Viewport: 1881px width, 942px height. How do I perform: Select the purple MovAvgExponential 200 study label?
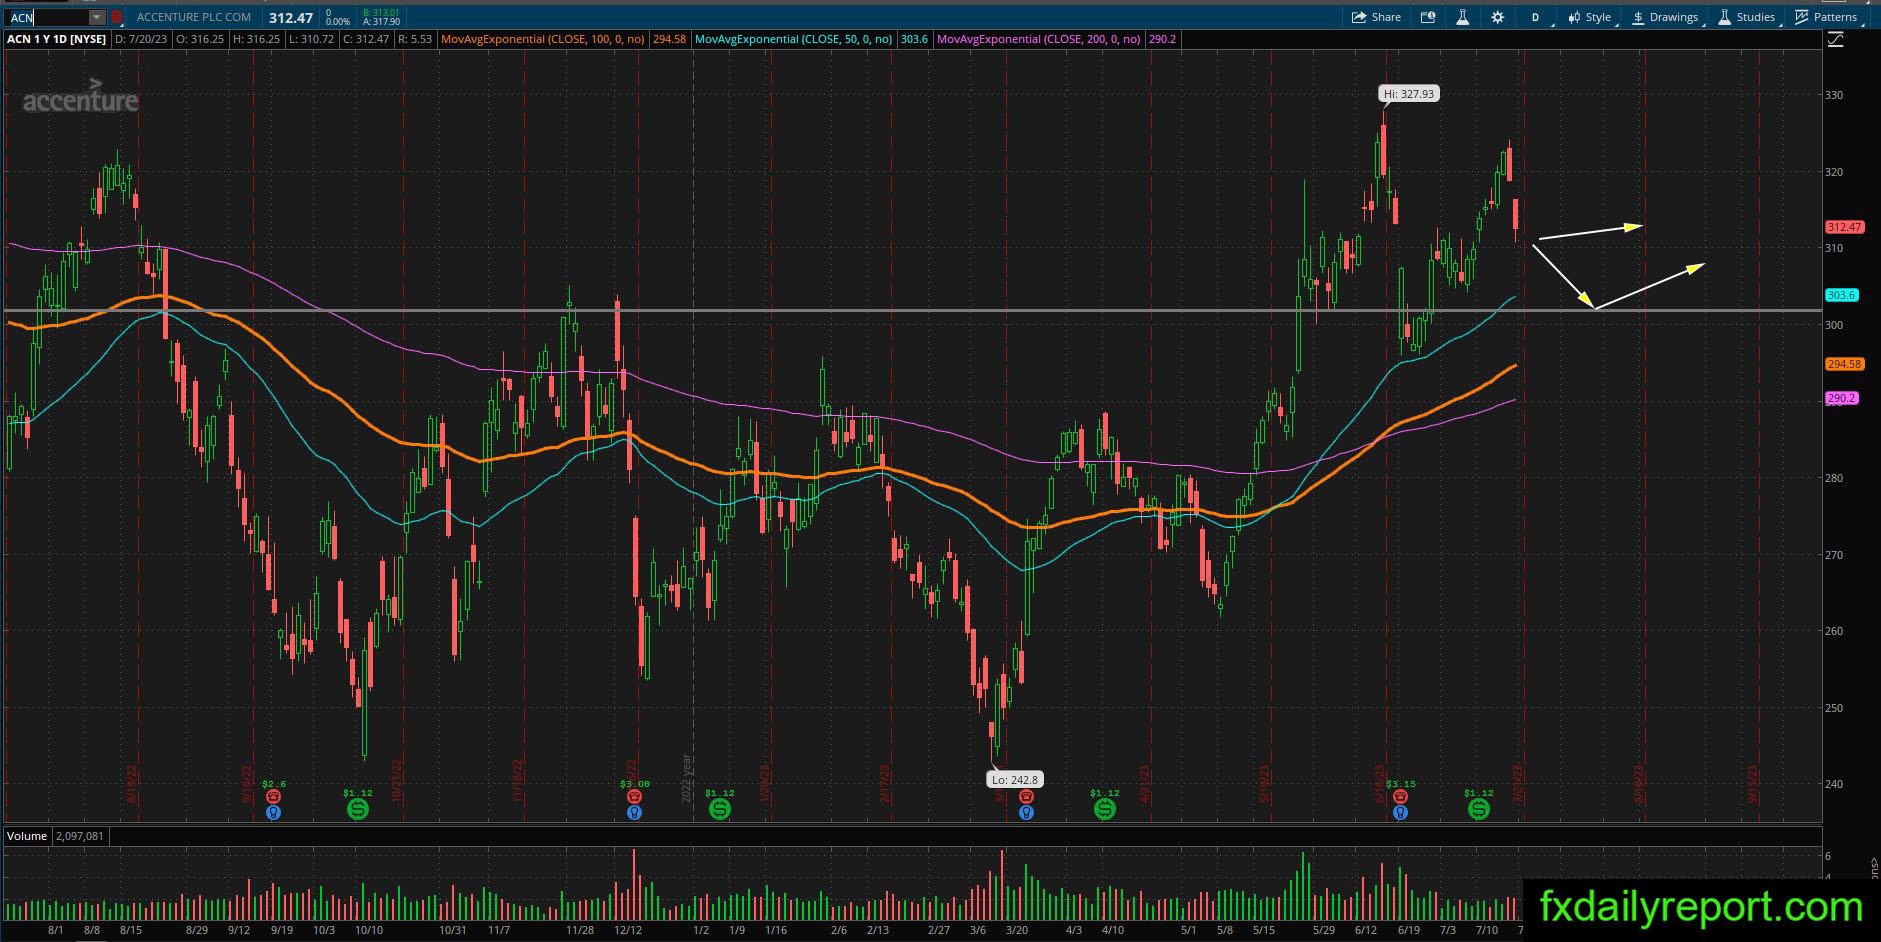pos(1038,39)
